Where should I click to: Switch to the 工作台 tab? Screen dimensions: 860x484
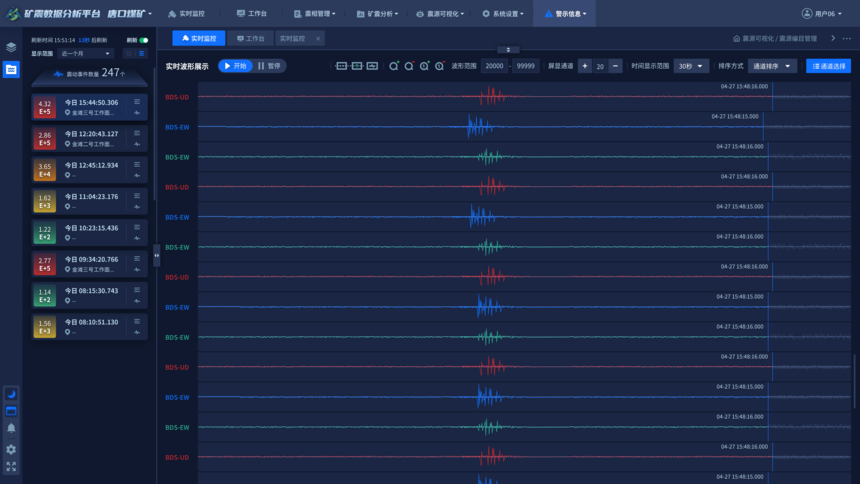250,39
